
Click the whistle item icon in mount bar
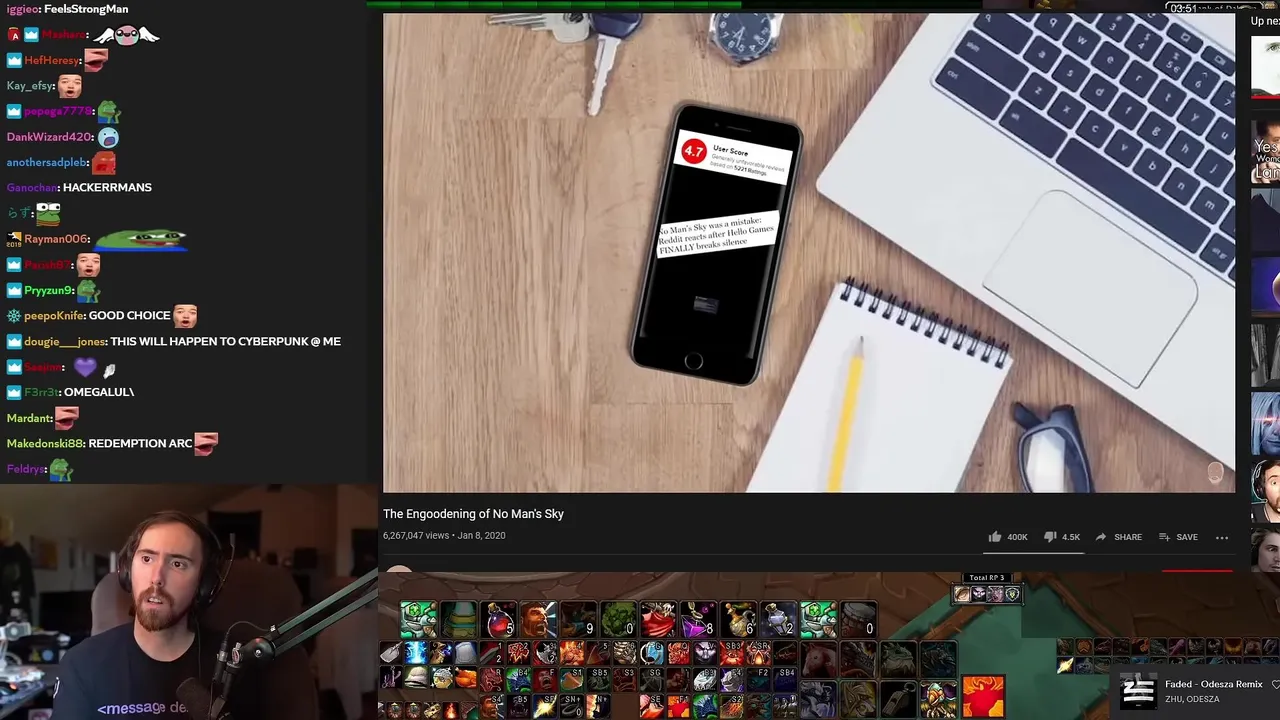point(899,699)
